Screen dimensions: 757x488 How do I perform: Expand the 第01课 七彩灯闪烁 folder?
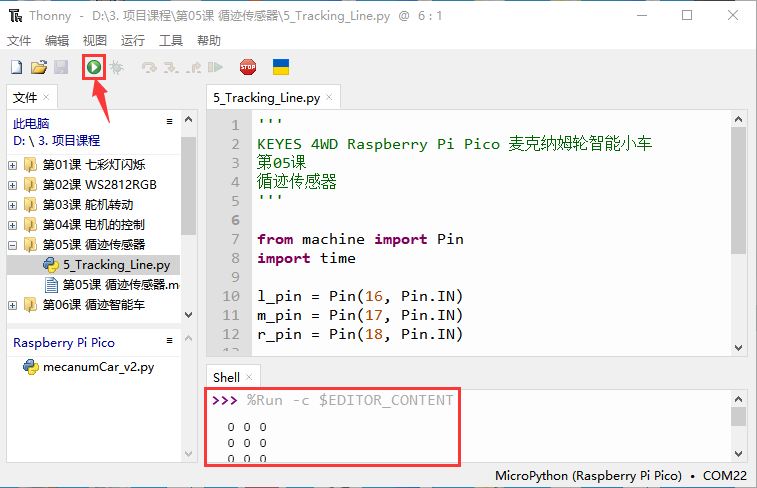[x=13, y=165]
